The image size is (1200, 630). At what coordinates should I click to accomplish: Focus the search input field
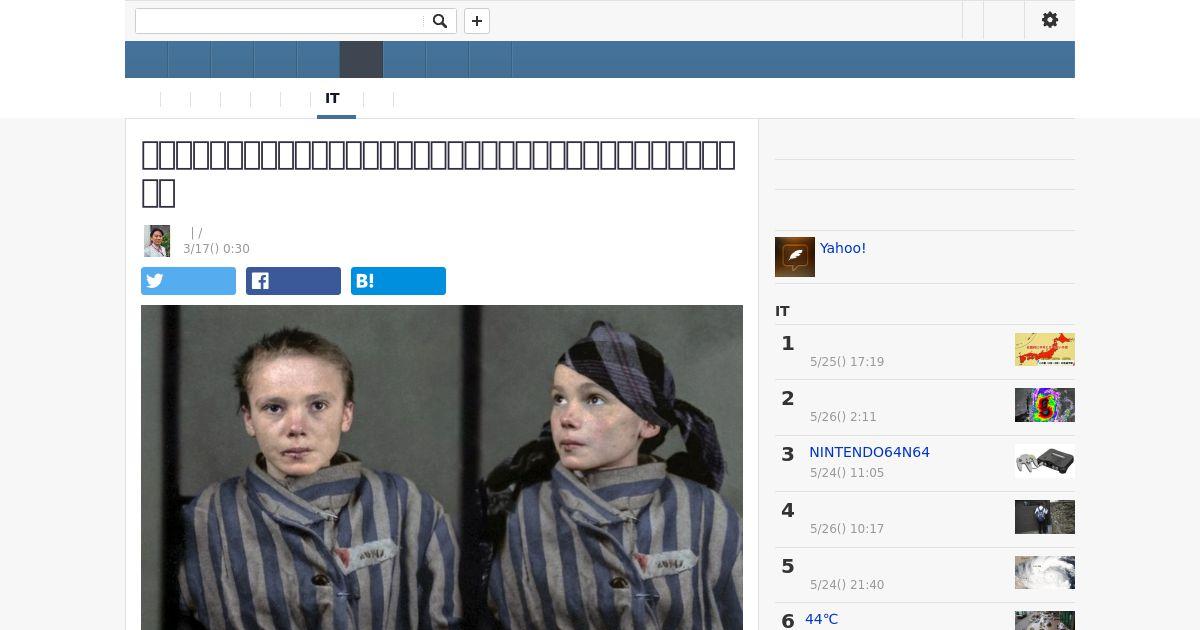coord(280,21)
